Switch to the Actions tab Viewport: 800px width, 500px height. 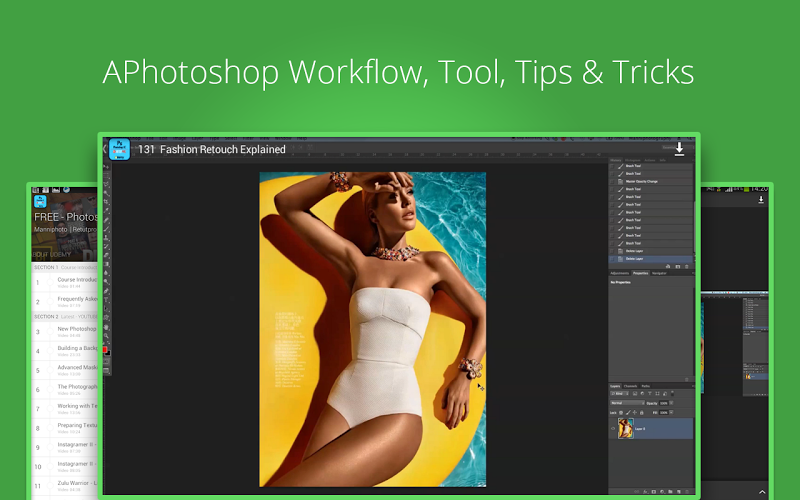[x=649, y=160]
